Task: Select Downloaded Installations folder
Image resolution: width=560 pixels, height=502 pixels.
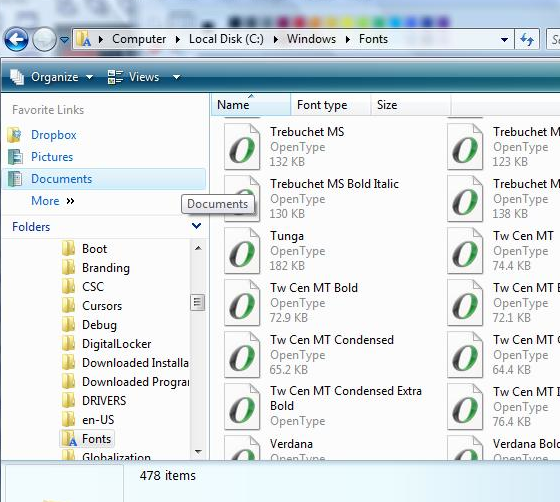Action: pos(135,363)
